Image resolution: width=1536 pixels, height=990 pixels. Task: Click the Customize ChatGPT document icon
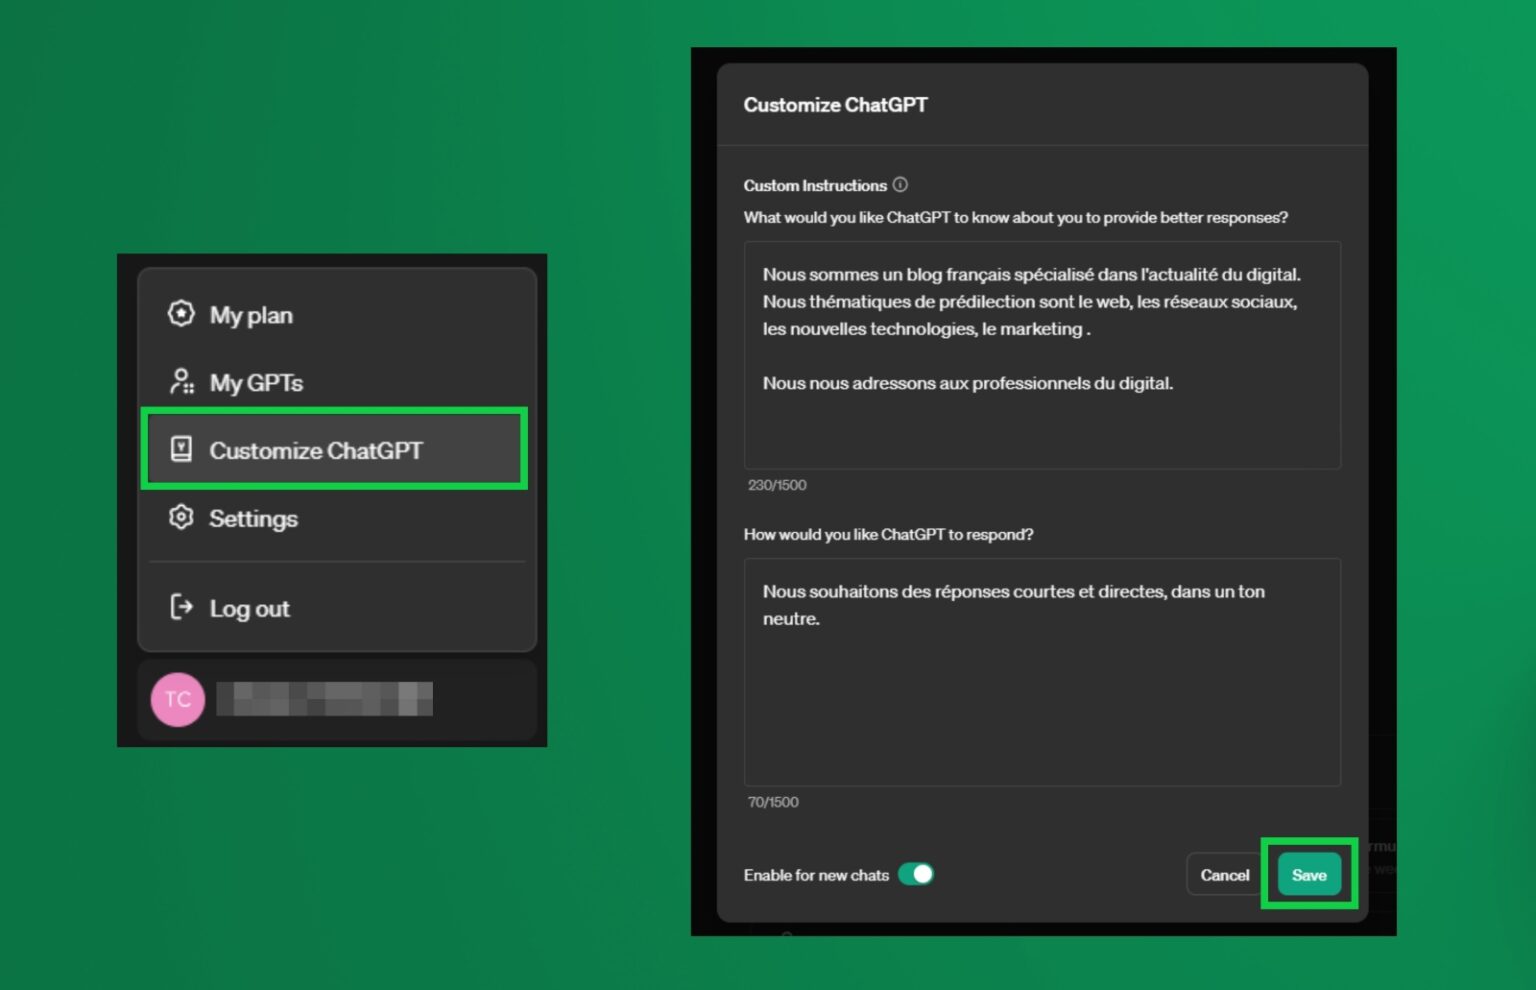pyautogui.click(x=181, y=449)
